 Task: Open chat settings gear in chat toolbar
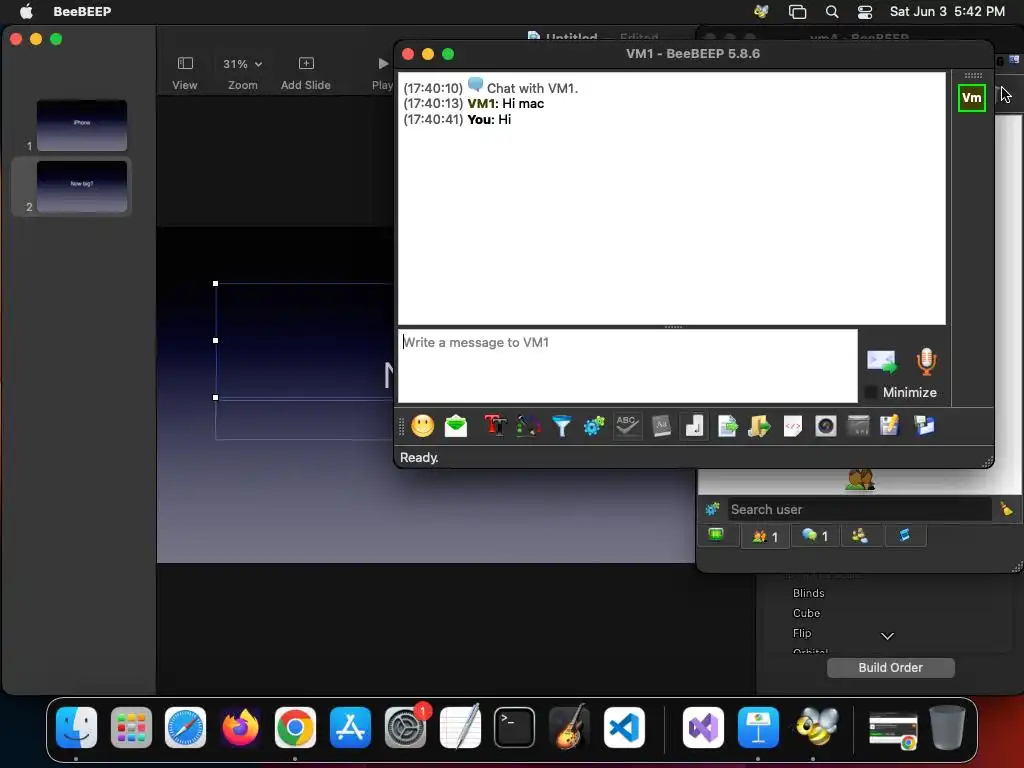(x=594, y=426)
